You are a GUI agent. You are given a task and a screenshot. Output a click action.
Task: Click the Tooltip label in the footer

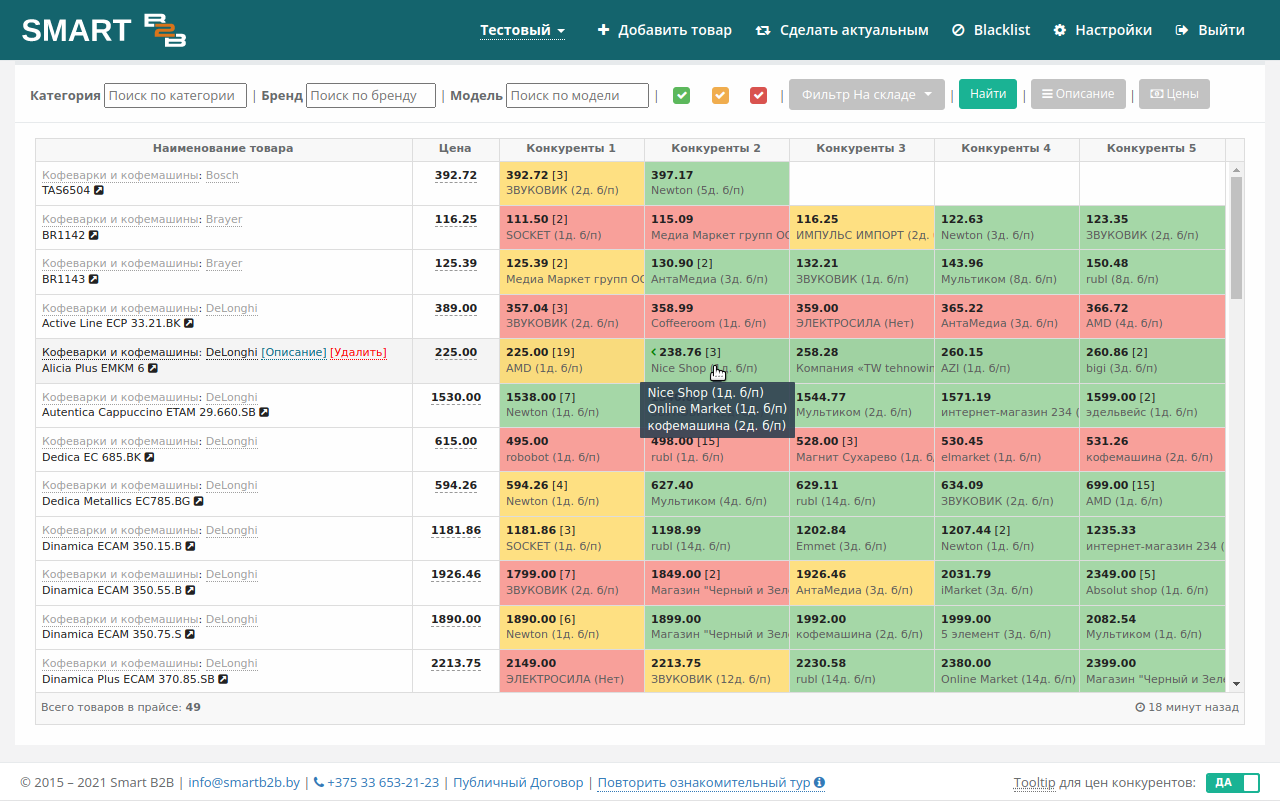pos(1034,783)
